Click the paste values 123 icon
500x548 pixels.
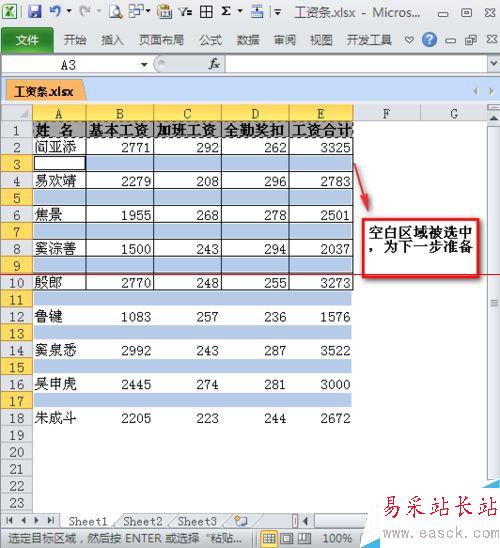(164, 12)
